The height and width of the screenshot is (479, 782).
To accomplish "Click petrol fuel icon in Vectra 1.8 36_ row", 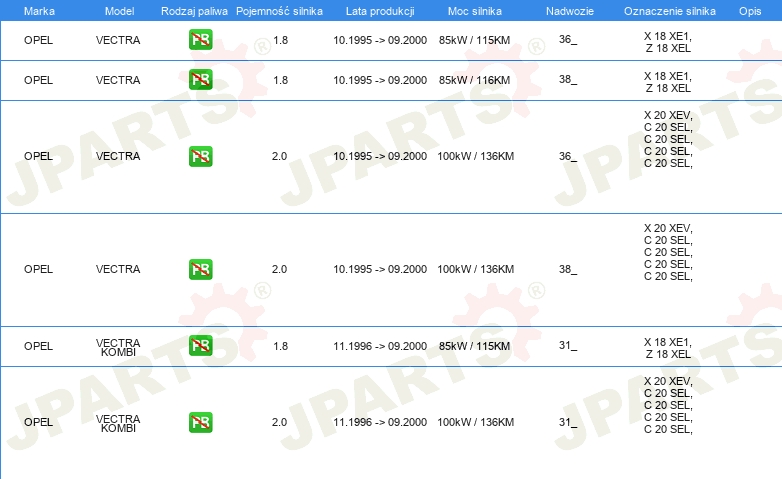I will 200,40.
